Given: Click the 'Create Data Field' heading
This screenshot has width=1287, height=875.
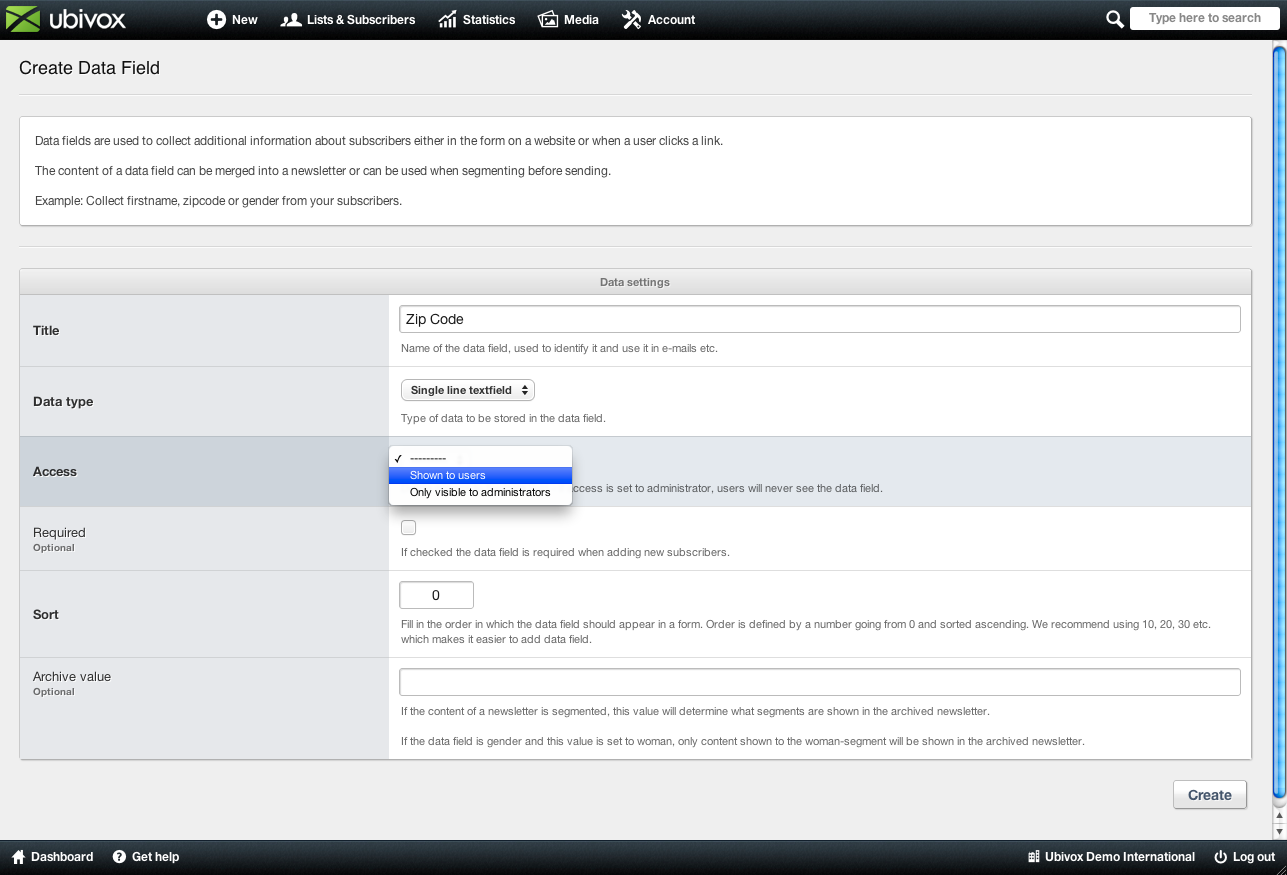Looking at the screenshot, I should (89, 68).
